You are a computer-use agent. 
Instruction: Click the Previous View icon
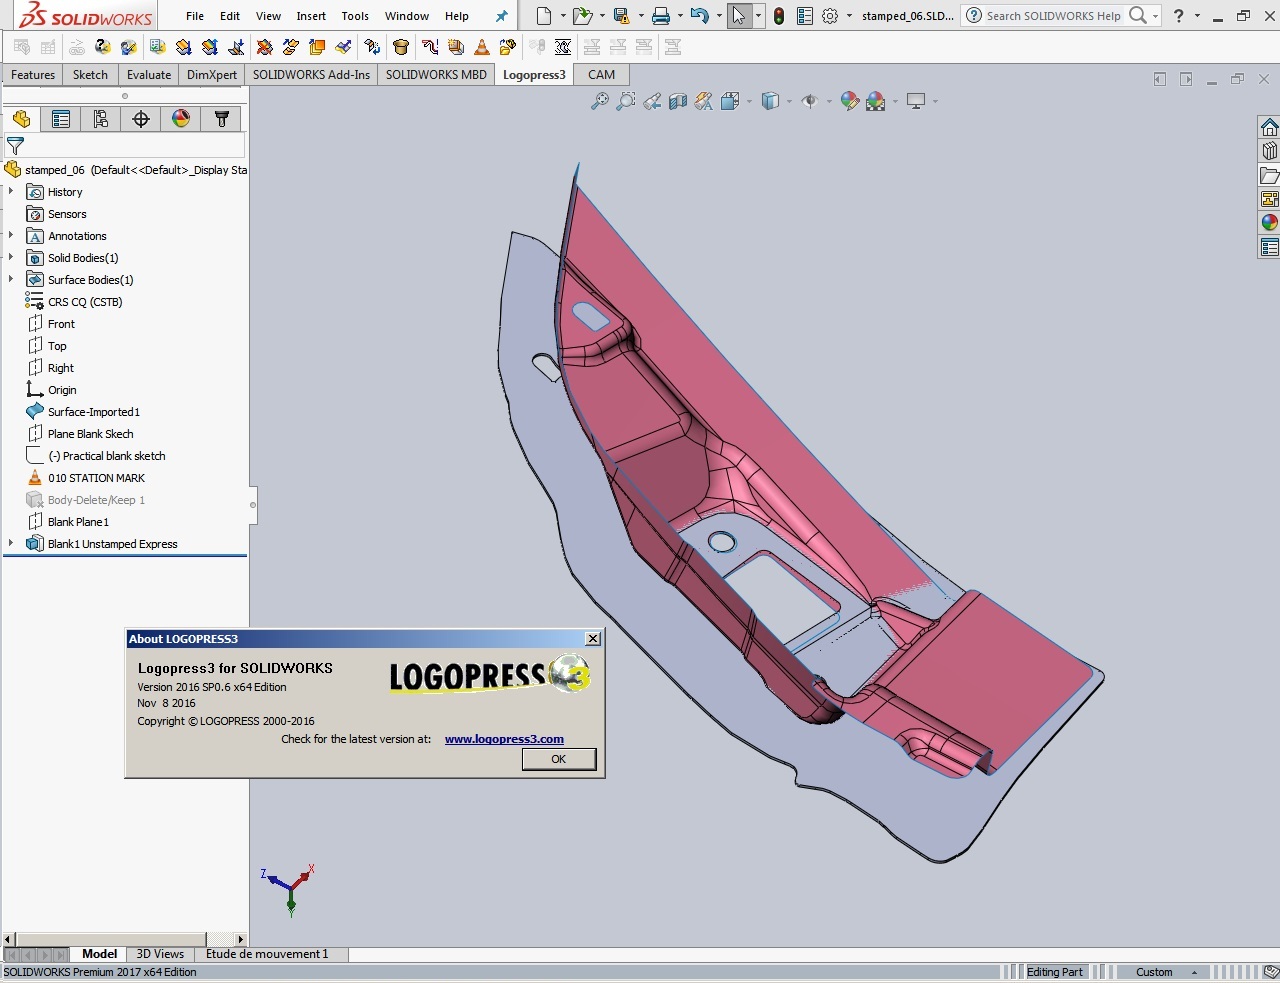[x=652, y=101]
